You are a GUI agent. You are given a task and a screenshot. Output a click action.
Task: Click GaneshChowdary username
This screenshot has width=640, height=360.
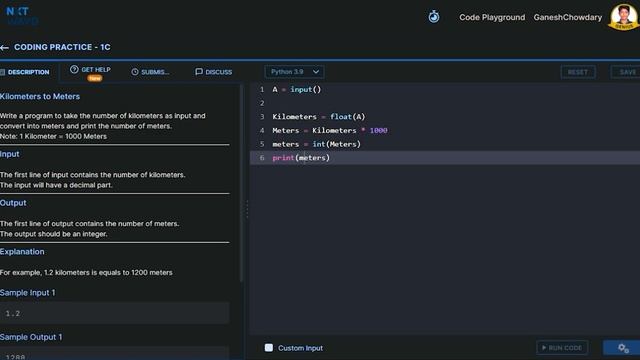click(567, 17)
